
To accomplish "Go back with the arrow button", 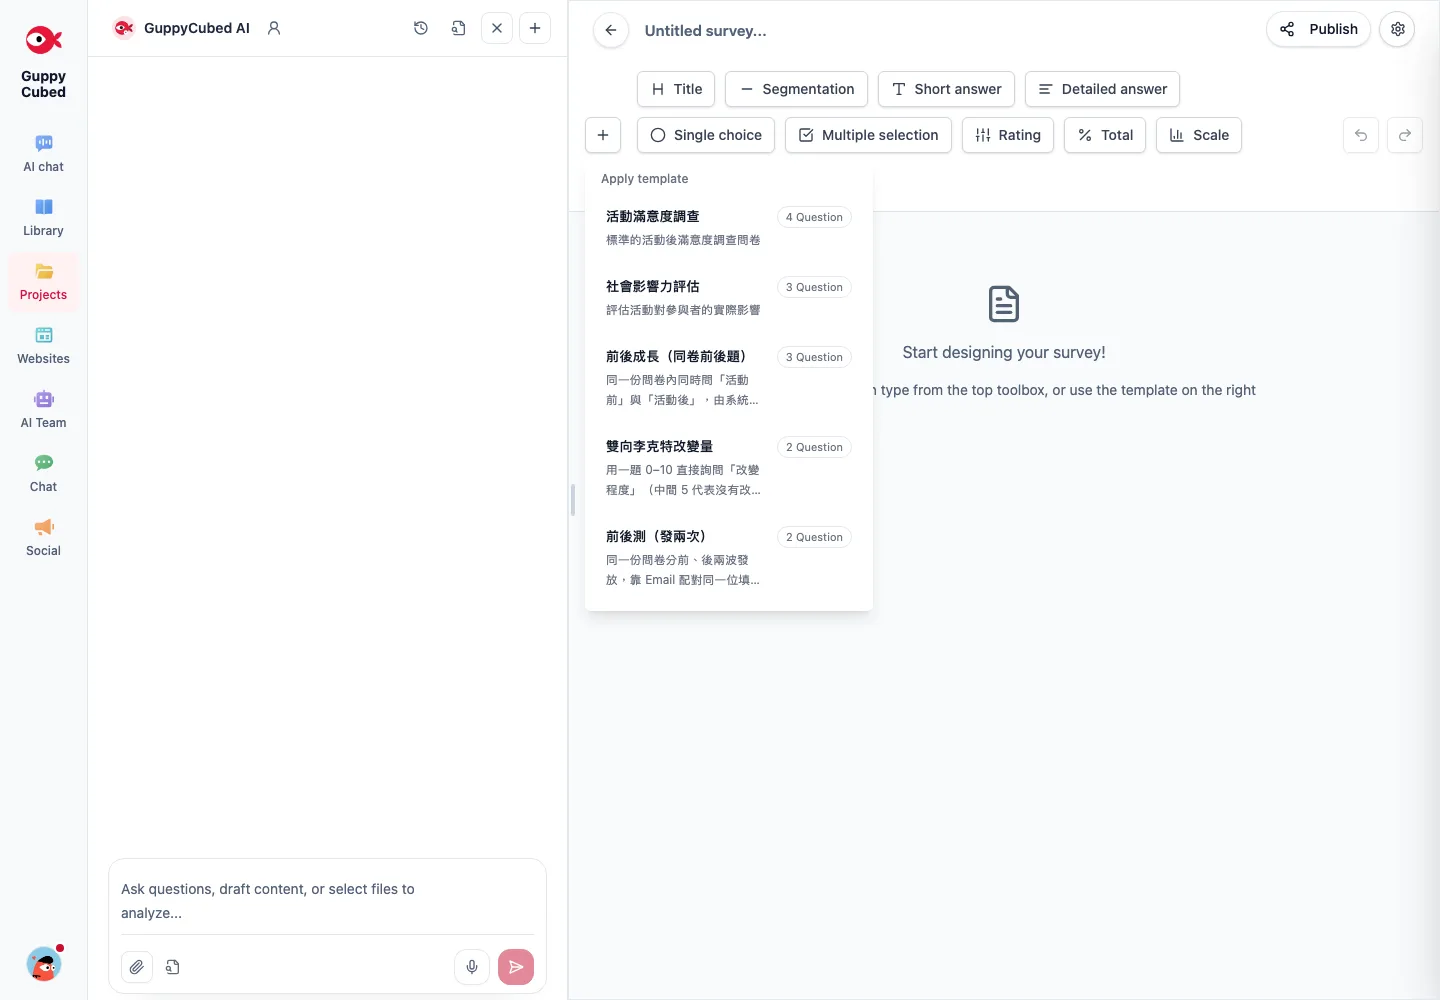I will [x=611, y=30].
